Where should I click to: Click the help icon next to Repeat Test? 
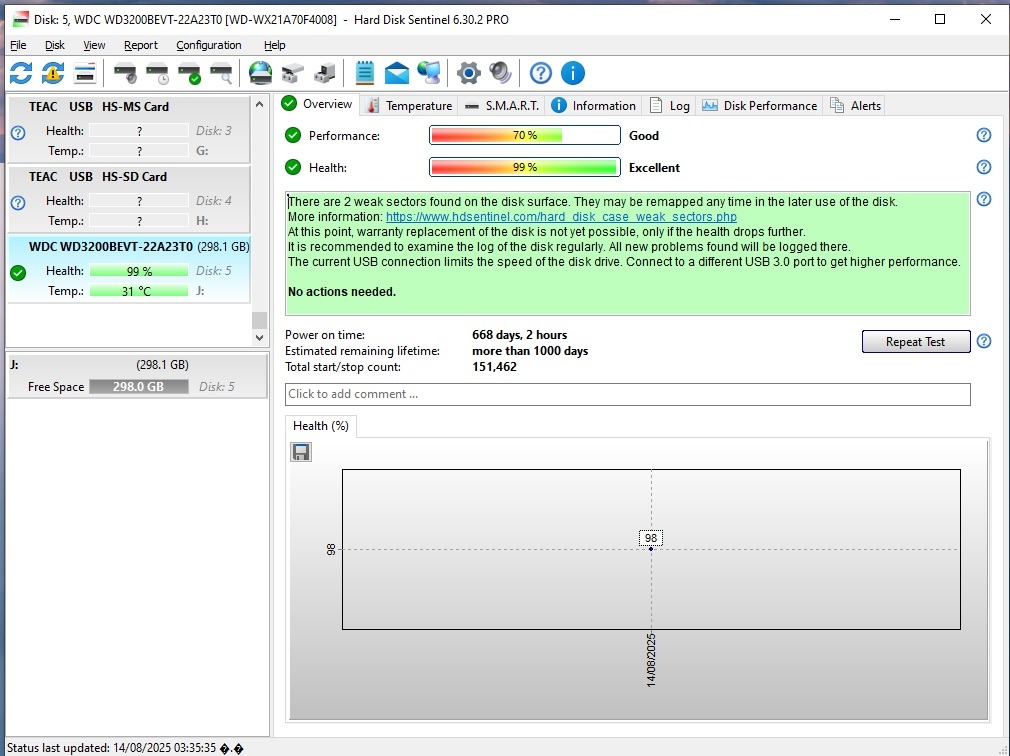point(984,341)
